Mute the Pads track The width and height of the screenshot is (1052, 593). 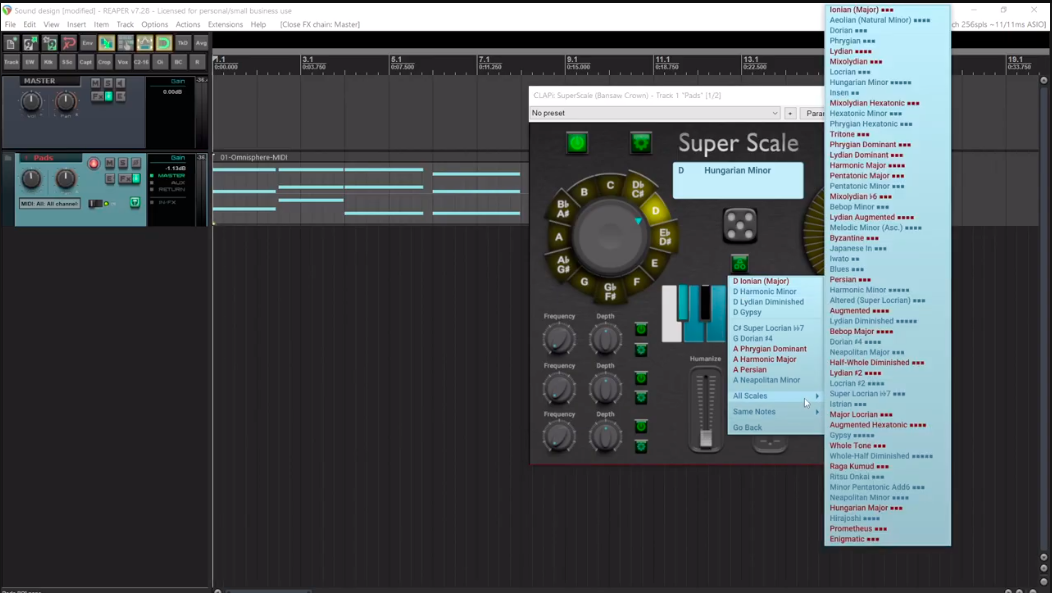click(x=109, y=163)
